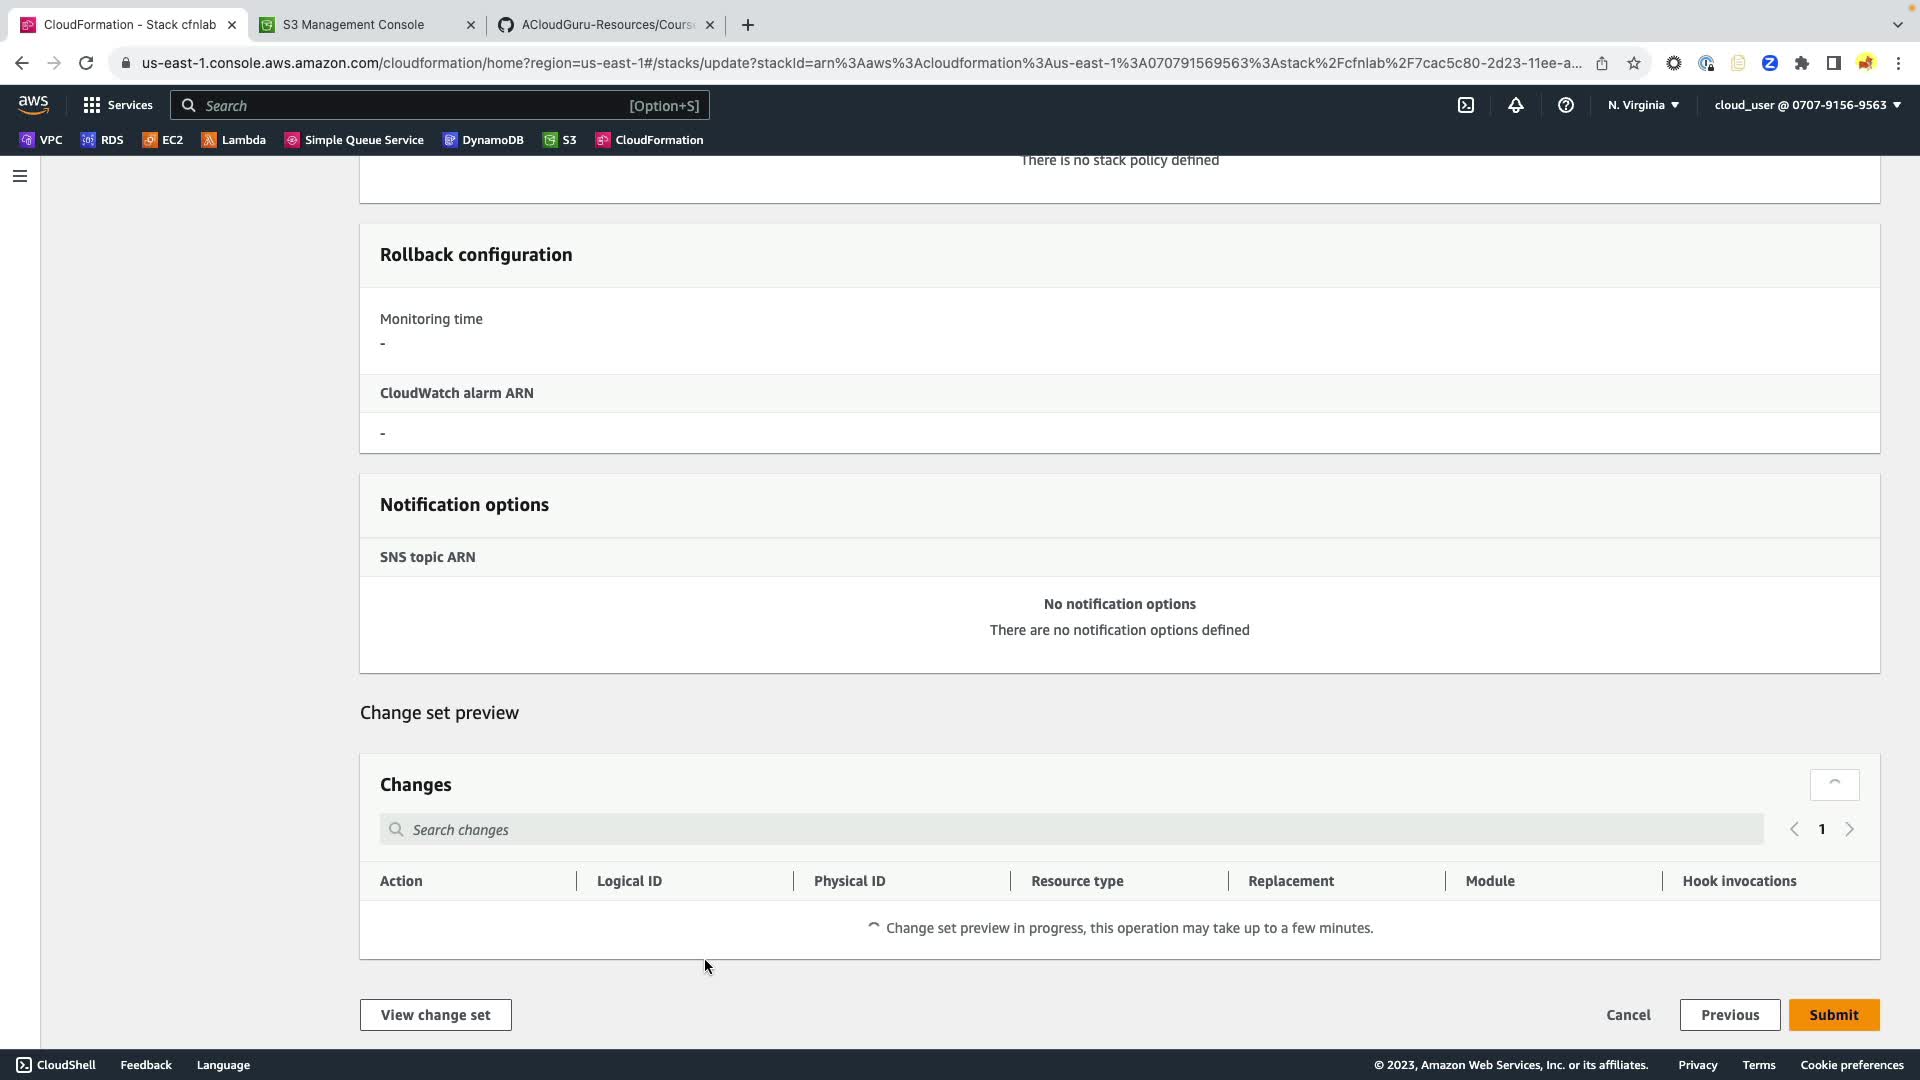The image size is (1920, 1080).
Task: Open the N. Virginia region dropdown
Action: click(x=1643, y=105)
